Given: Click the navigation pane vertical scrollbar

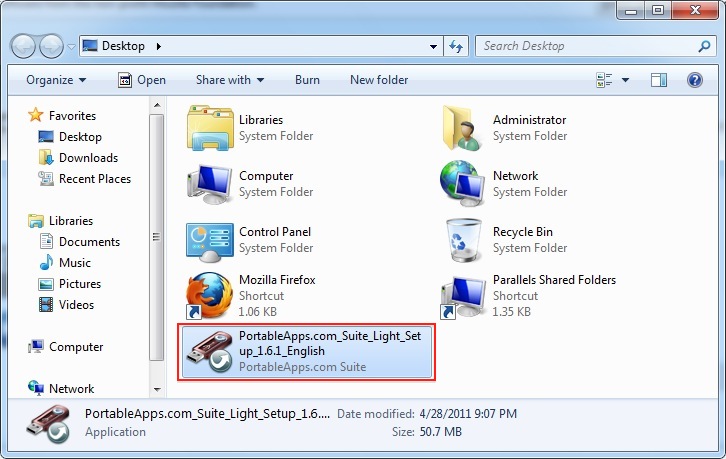Looking at the screenshot, I should (x=155, y=237).
